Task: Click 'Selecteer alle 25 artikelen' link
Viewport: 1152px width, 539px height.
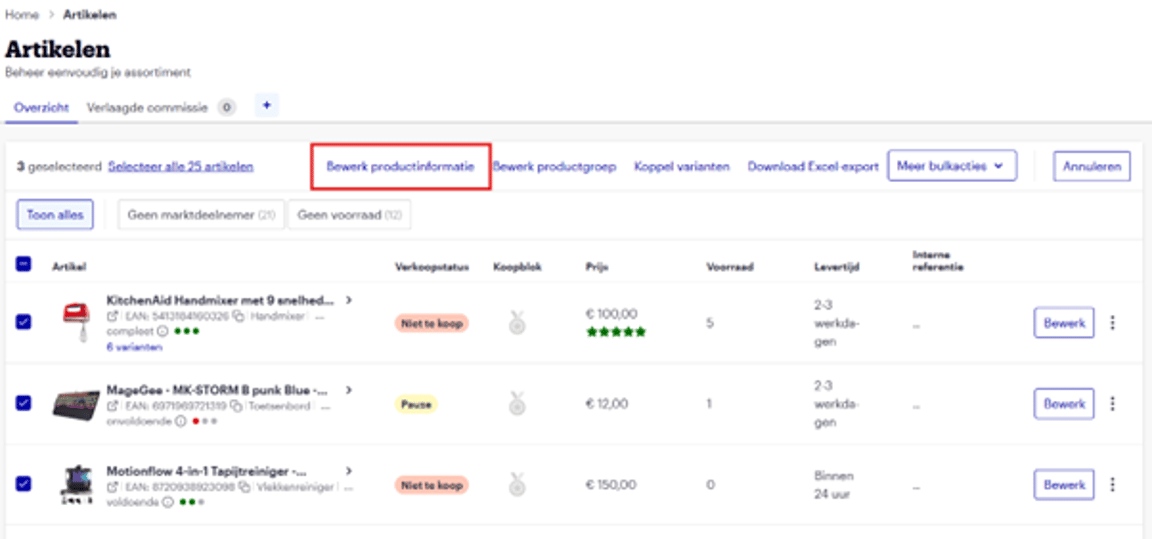Action: pos(180,167)
